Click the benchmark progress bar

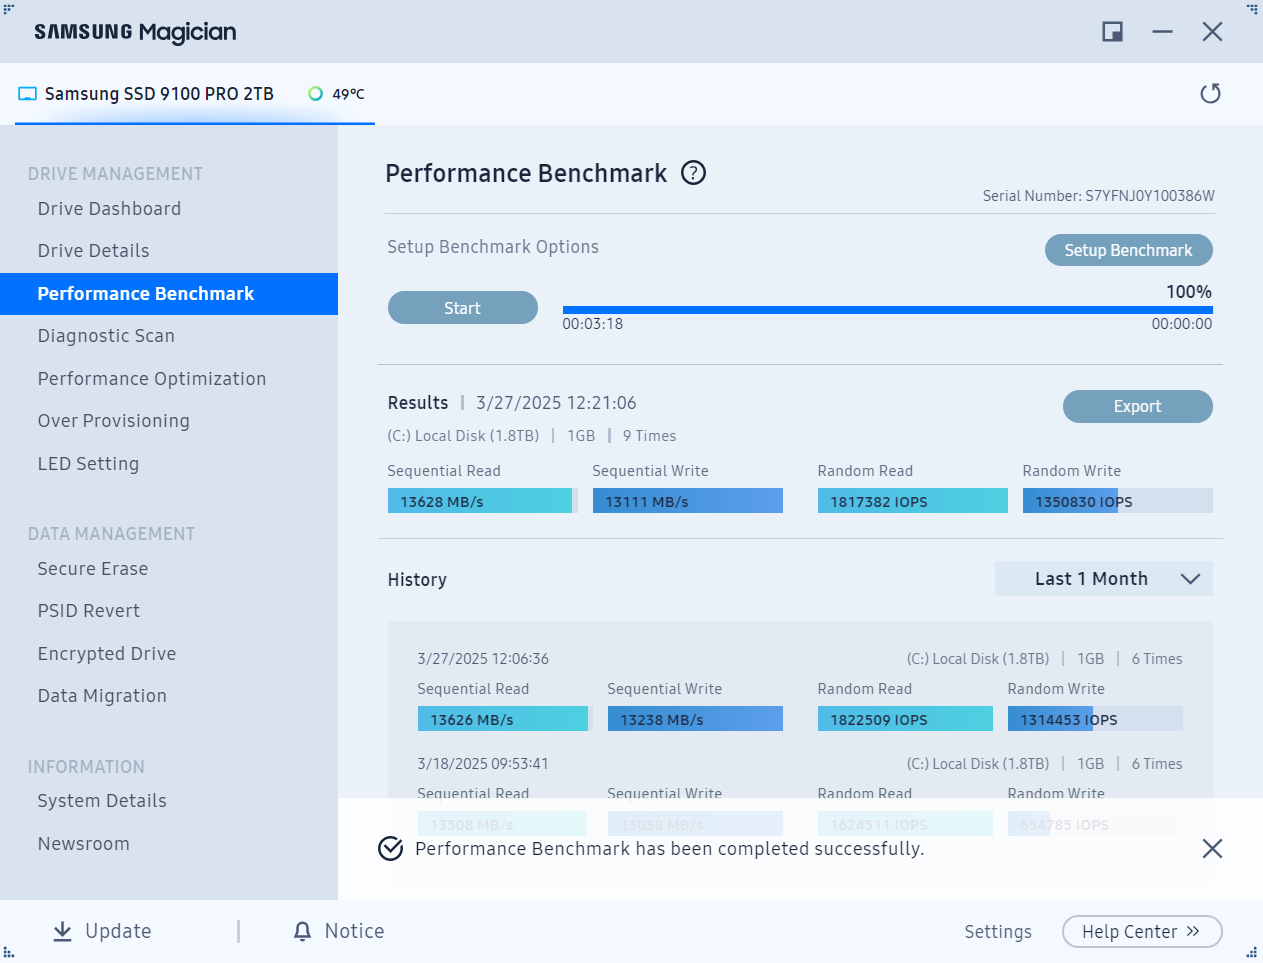click(887, 310)
